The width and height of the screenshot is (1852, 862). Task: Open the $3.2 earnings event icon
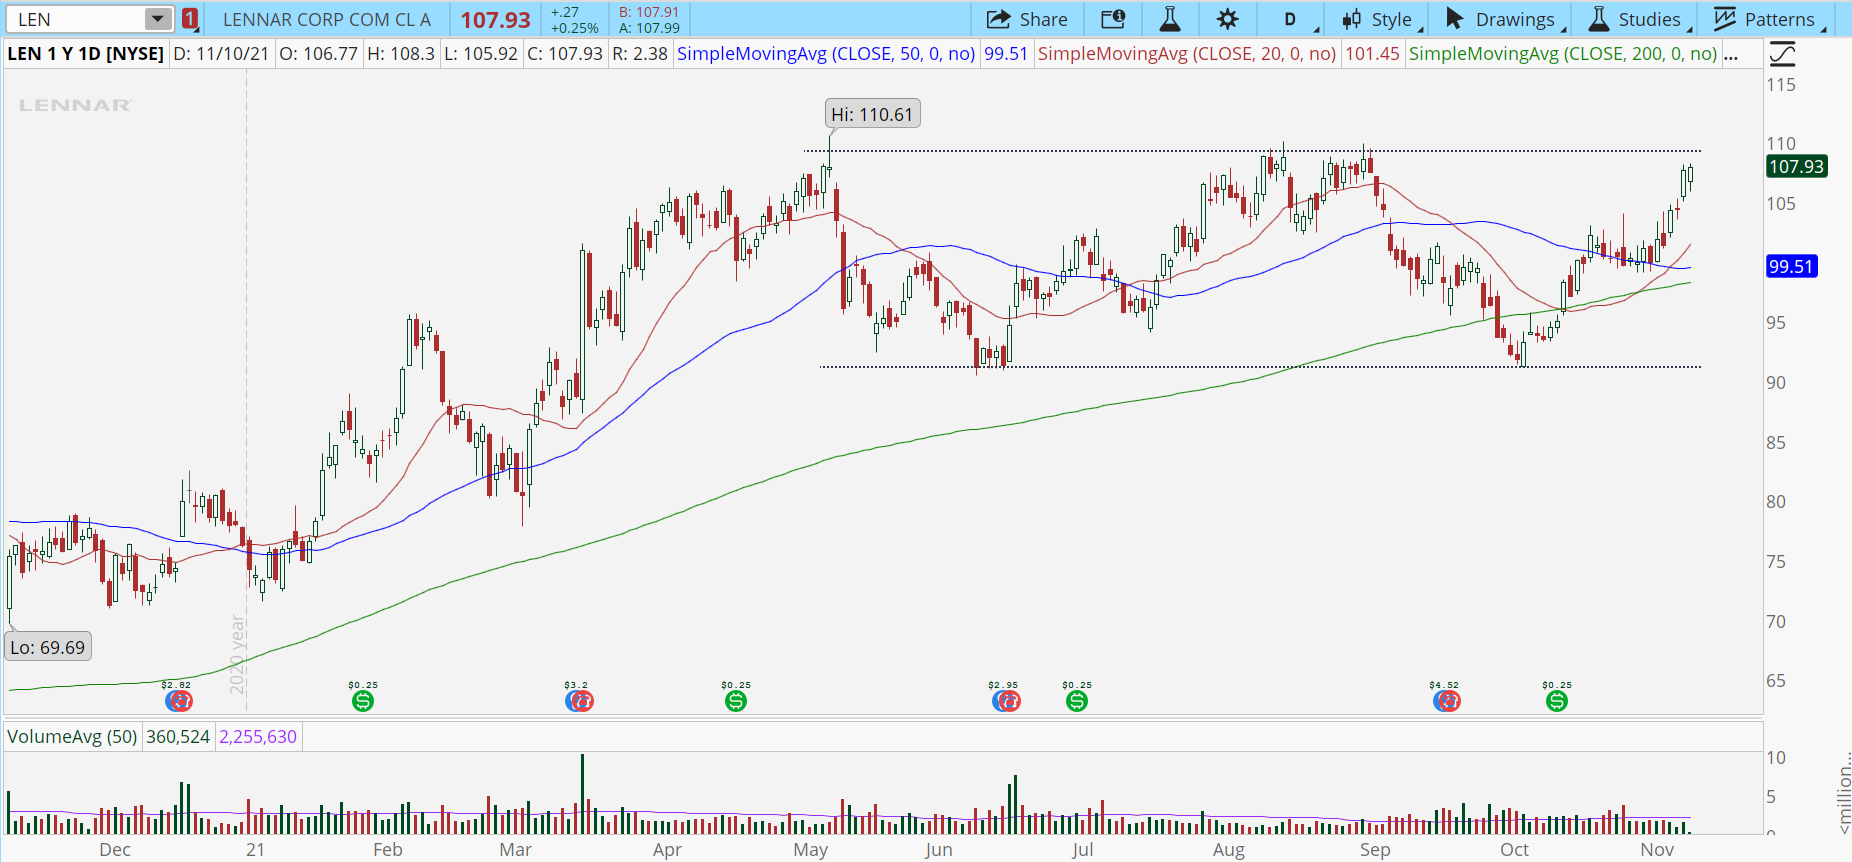click(579, 701)
